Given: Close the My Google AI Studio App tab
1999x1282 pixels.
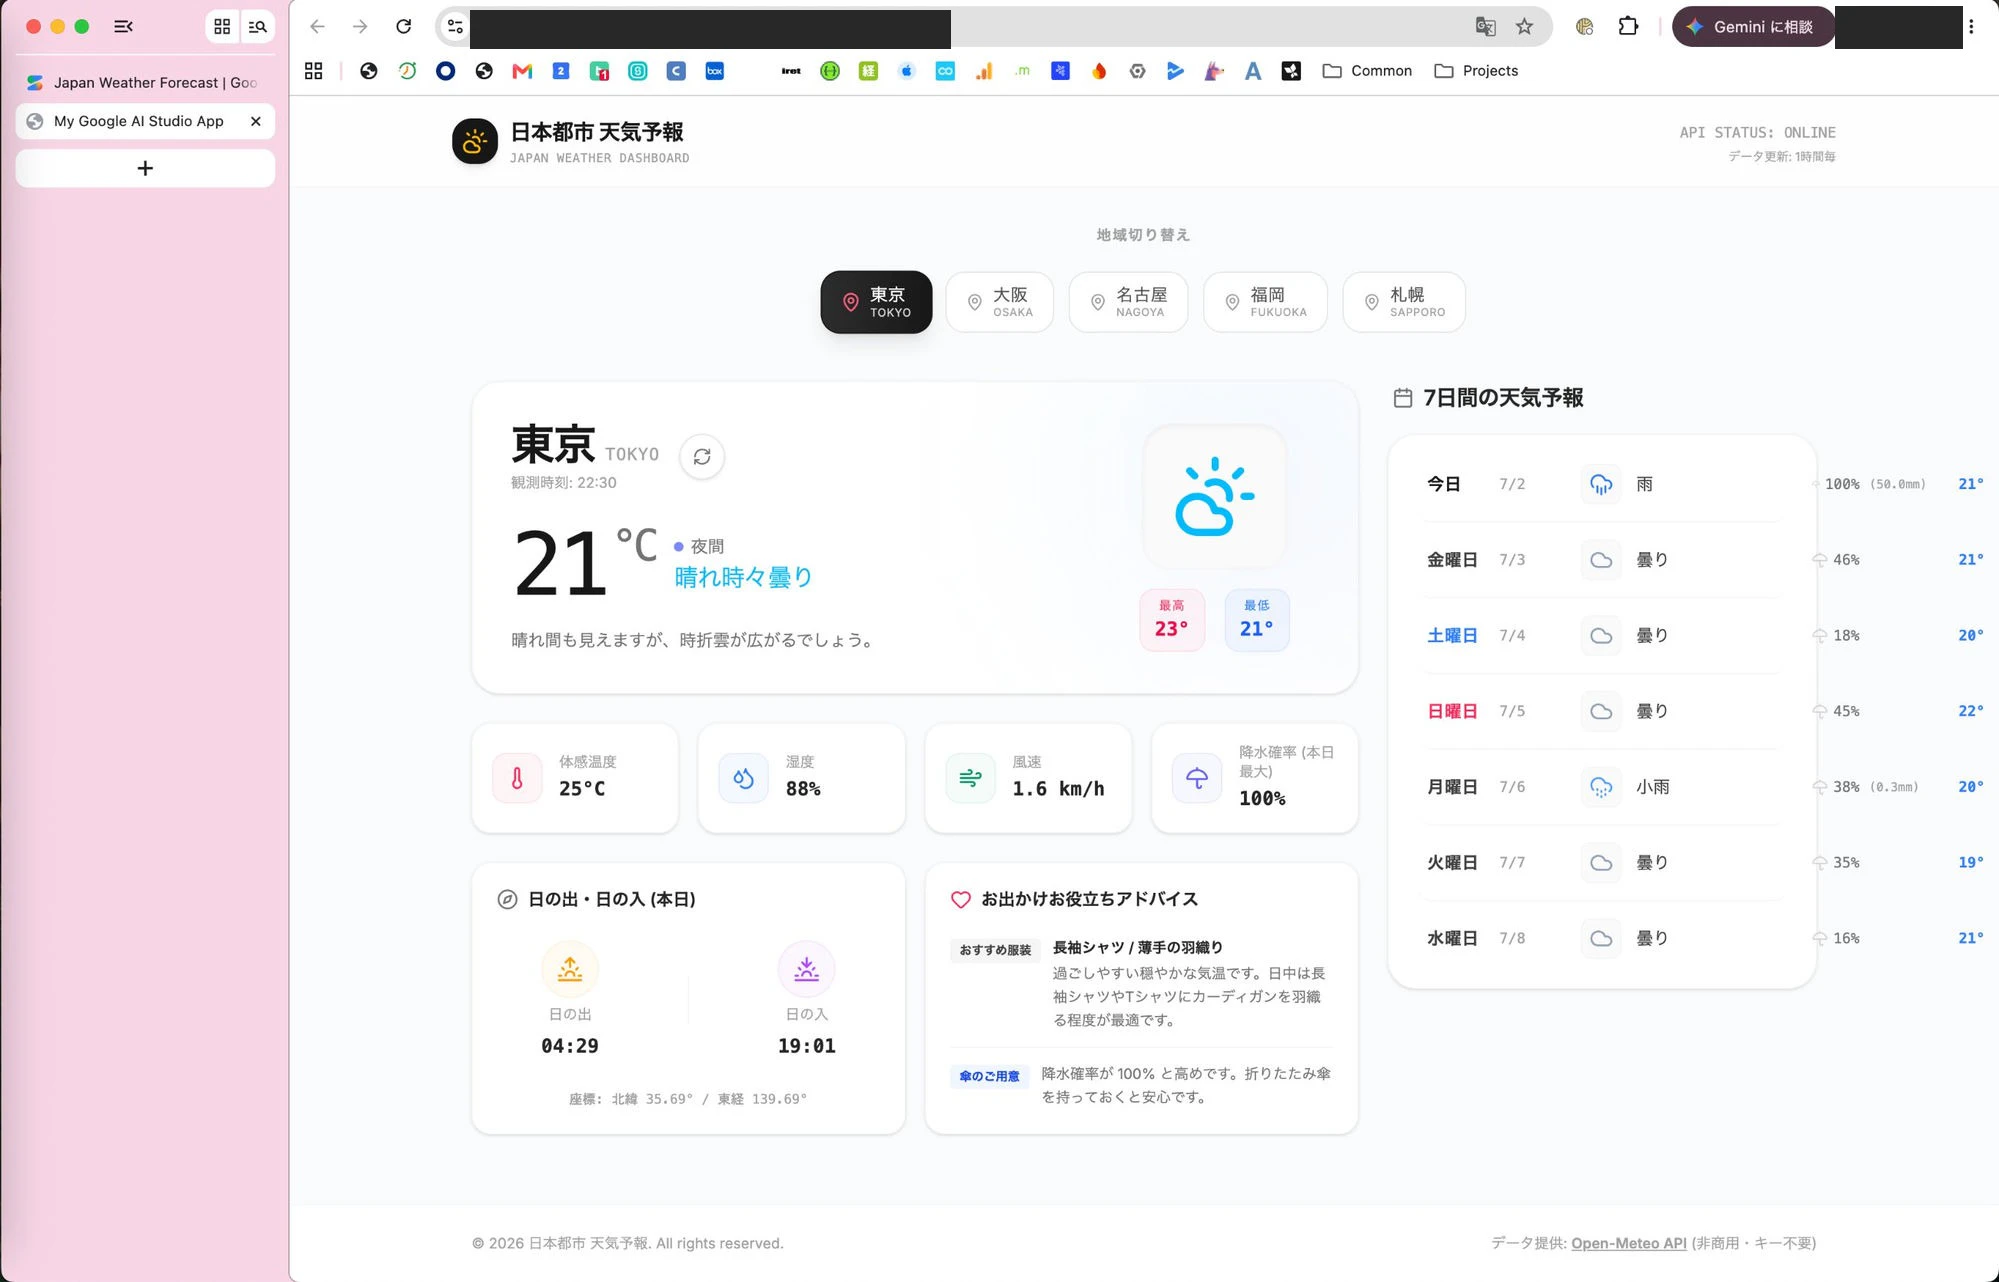Looking at the screenshot, I should coord(256,121).
